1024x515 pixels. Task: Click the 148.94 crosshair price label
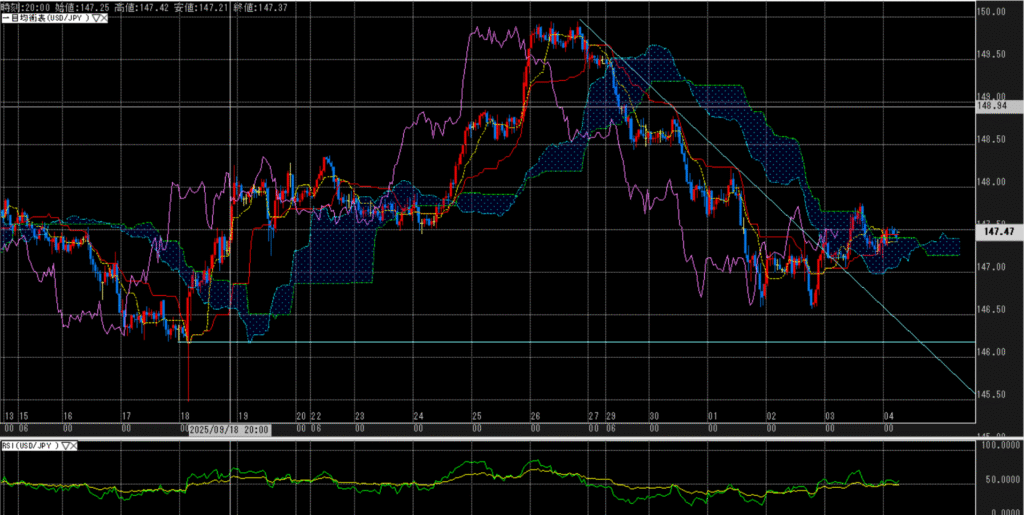click(x=994, y=105)
